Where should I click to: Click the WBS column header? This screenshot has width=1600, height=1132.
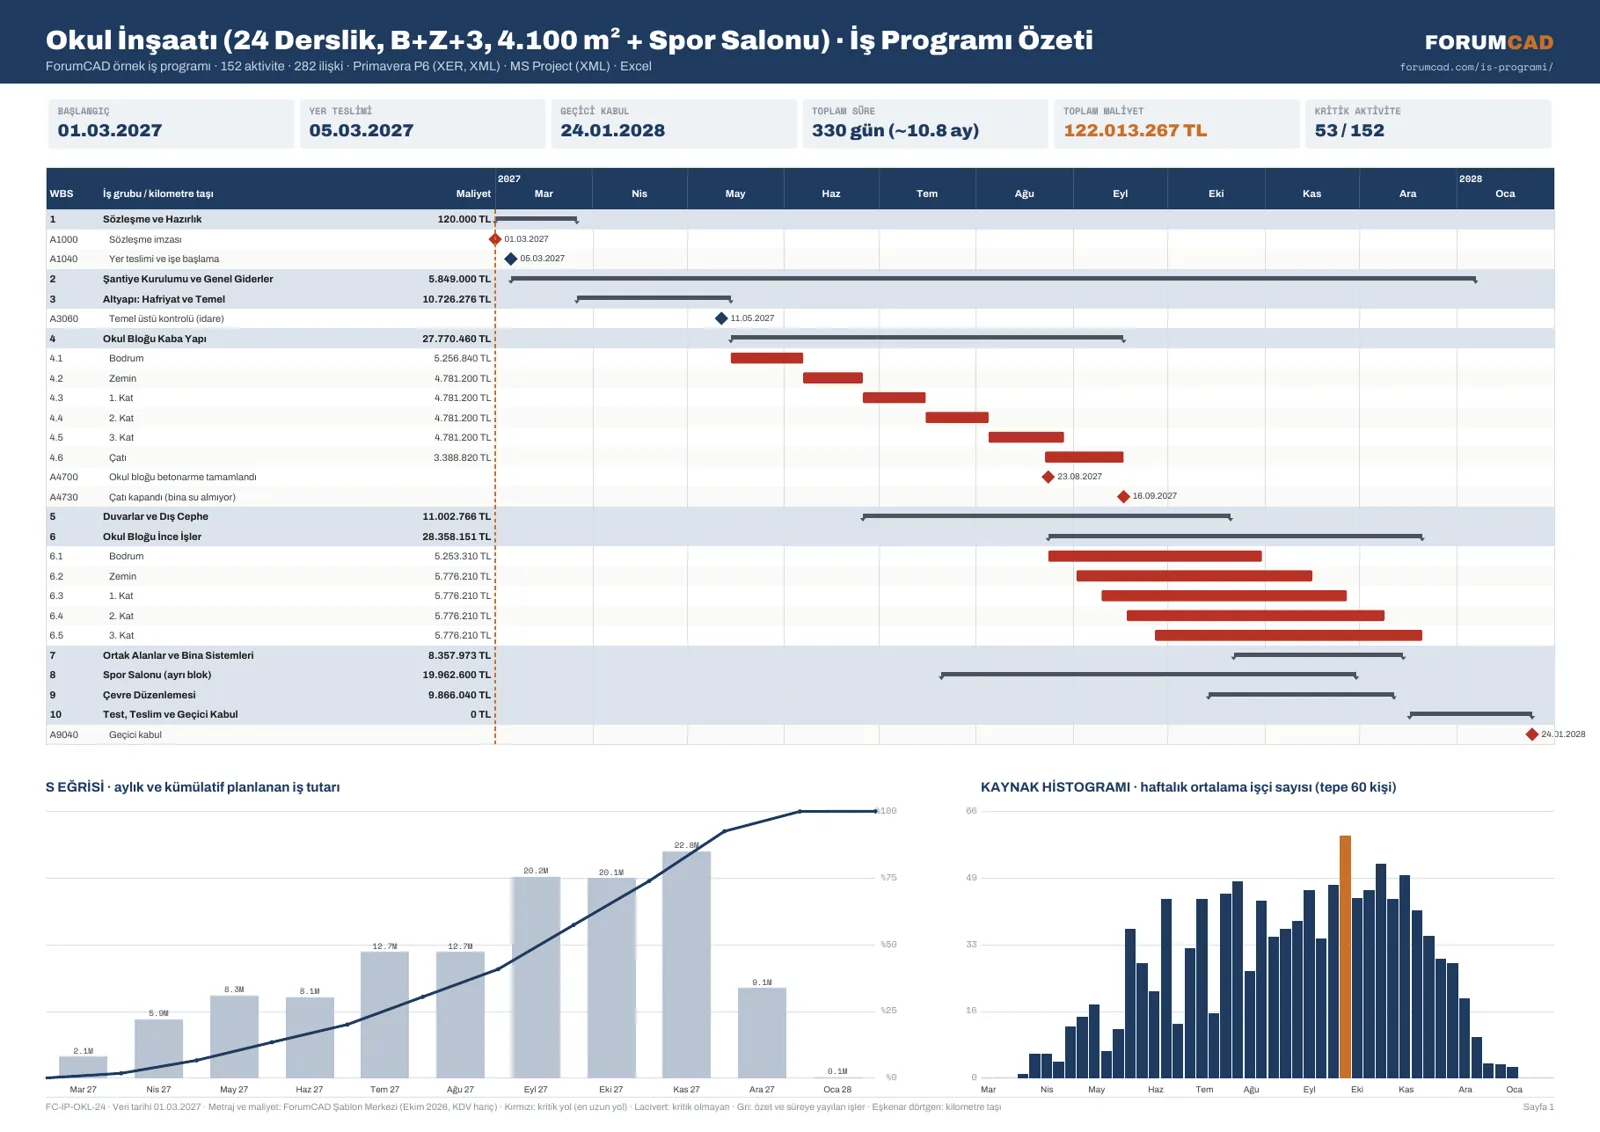coord(62,194)
